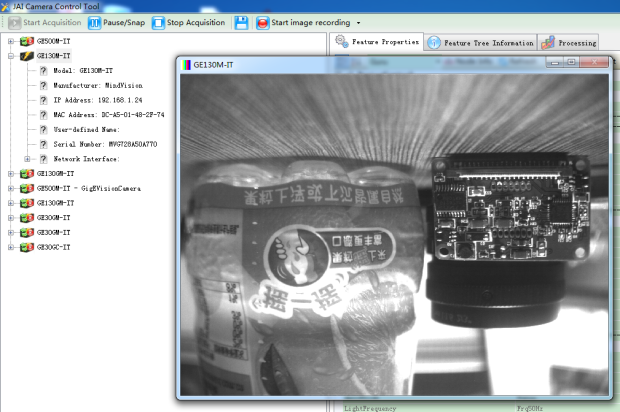Pause or snap the live image

pos(117,23)
